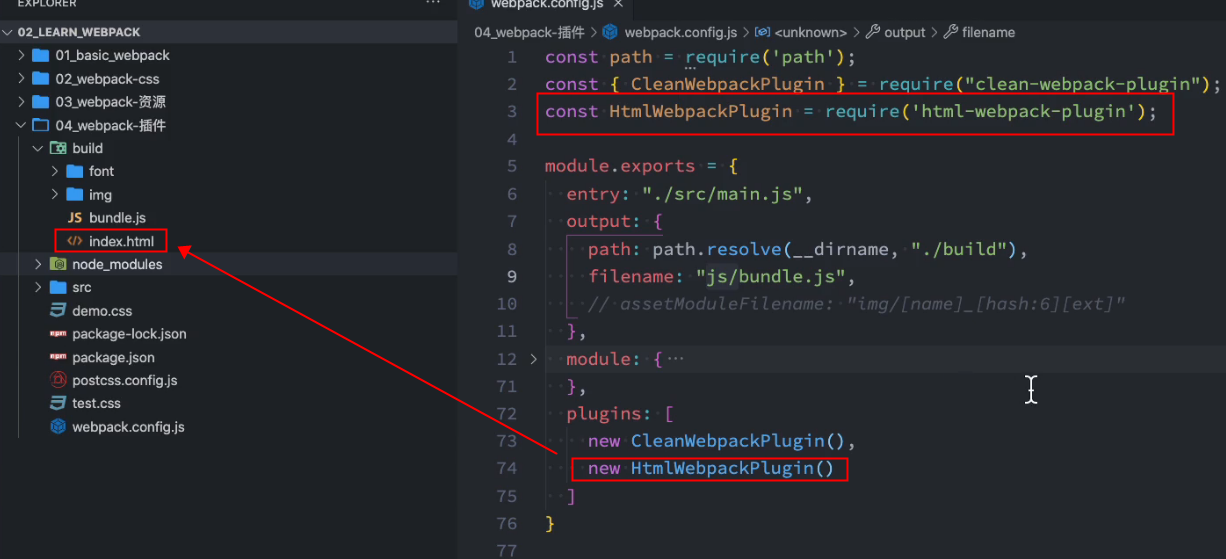Click the assetModuleFilename comment on line 10
Screen dimensions: 1226x559
point(857,303)
